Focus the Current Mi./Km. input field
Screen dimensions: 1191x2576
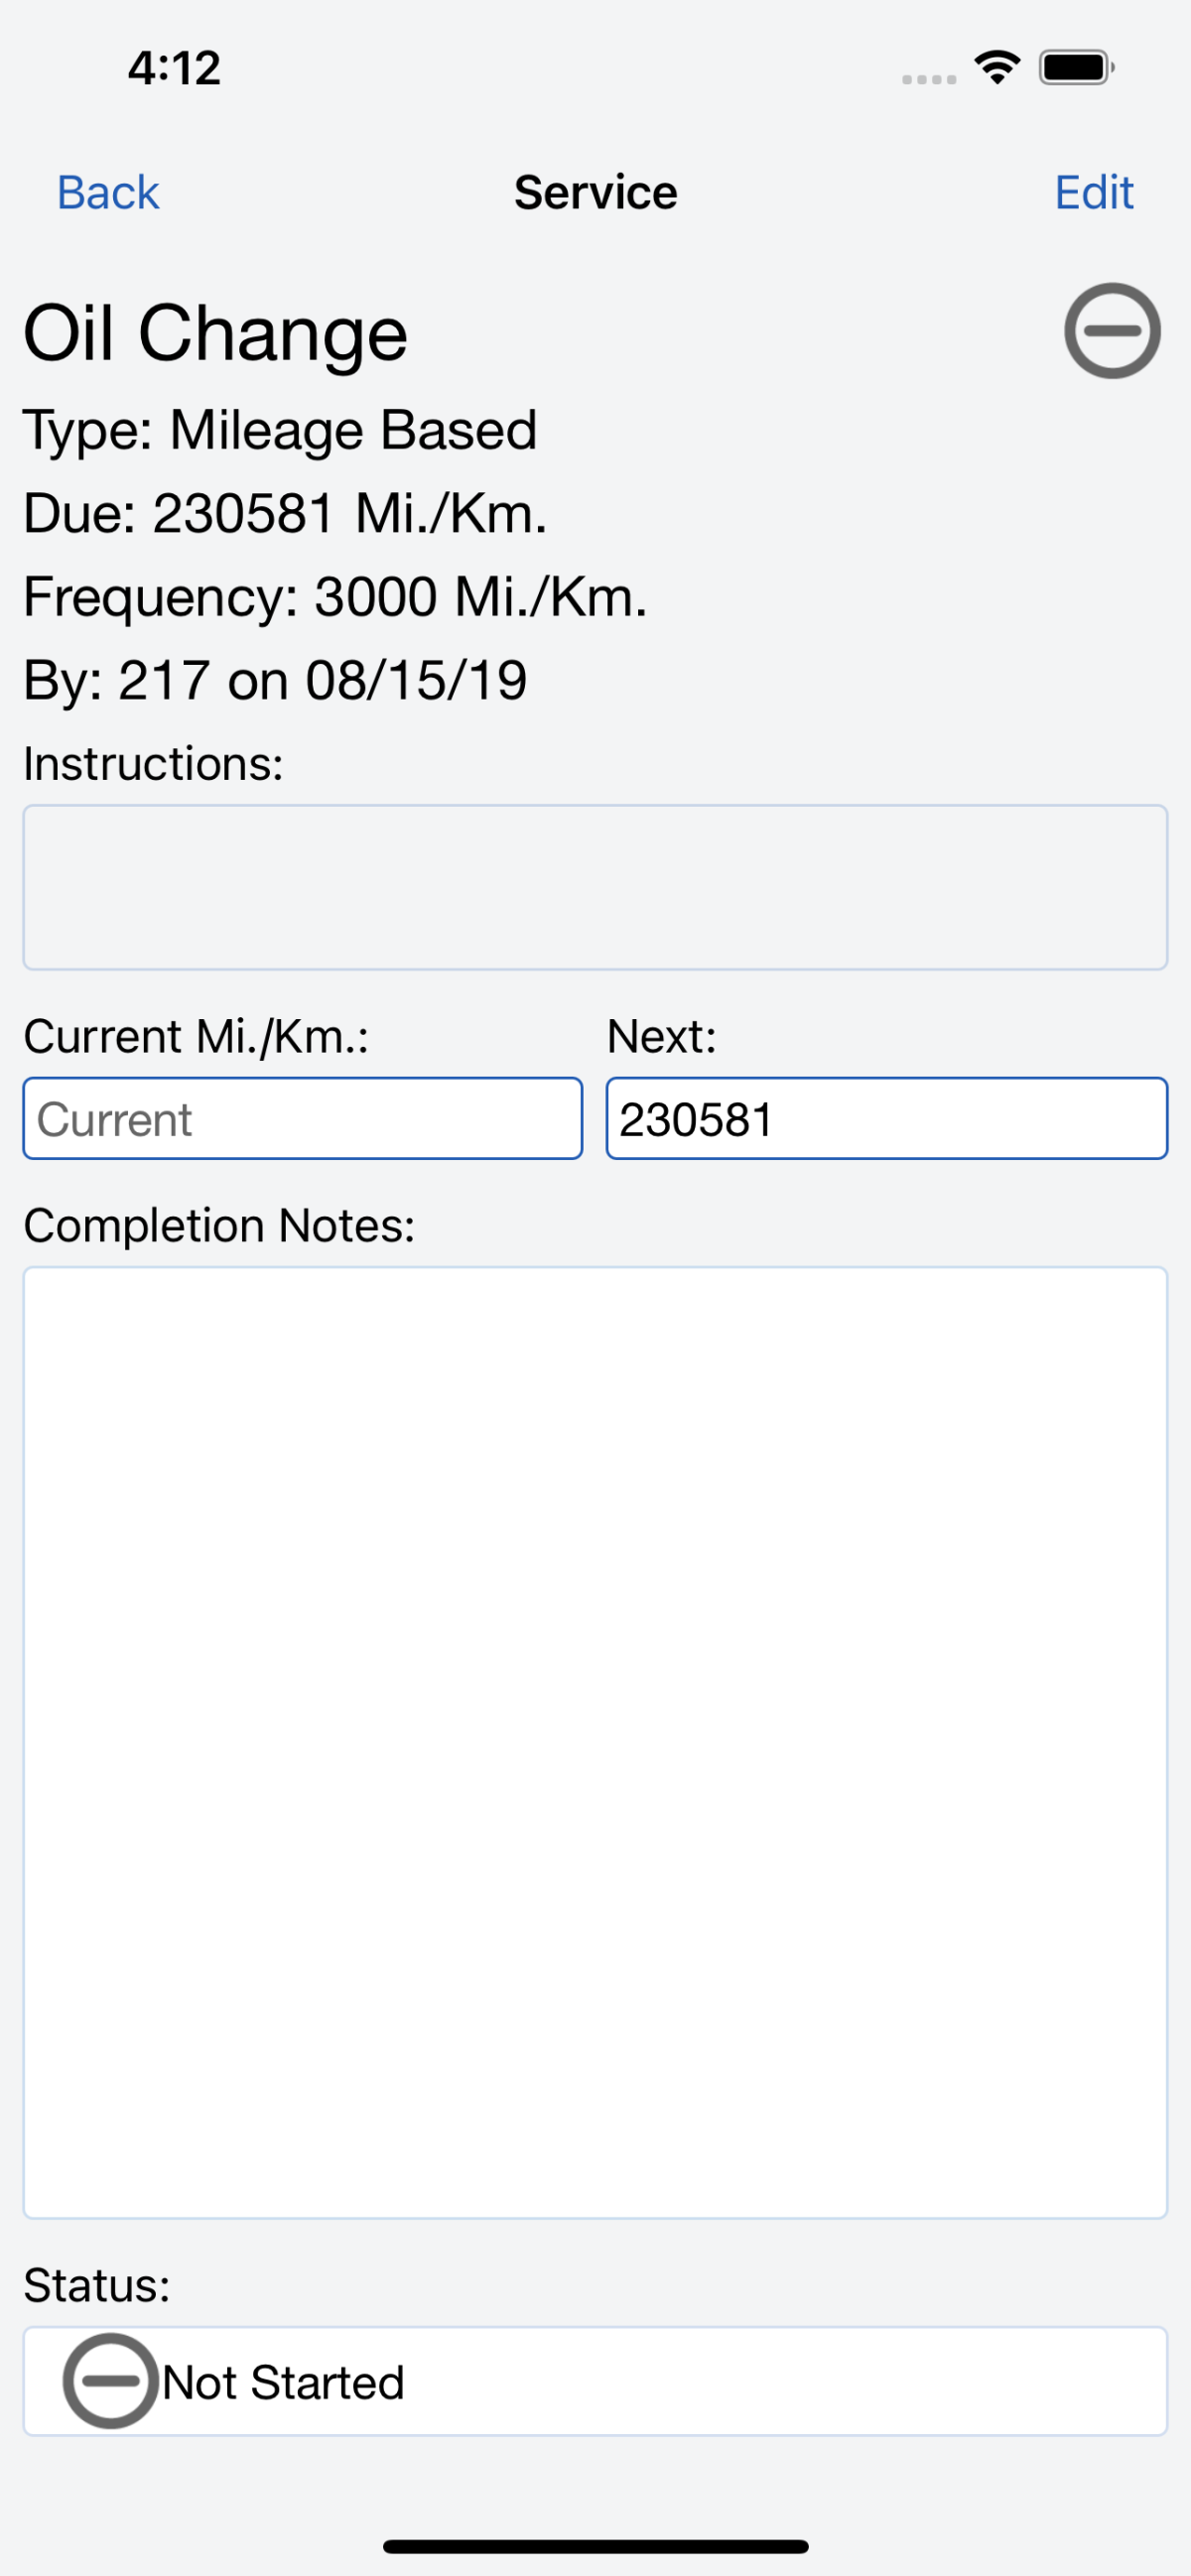pyautogui.click(x=303, y=1118)
